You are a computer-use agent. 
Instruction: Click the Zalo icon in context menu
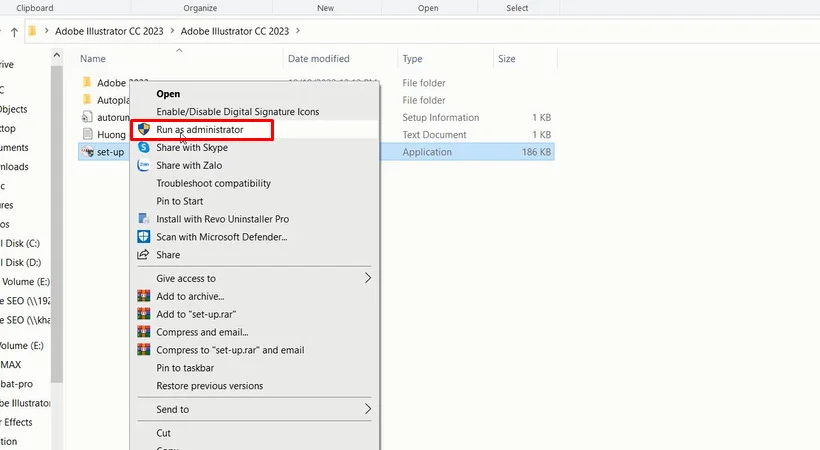[x=143, y=165]
